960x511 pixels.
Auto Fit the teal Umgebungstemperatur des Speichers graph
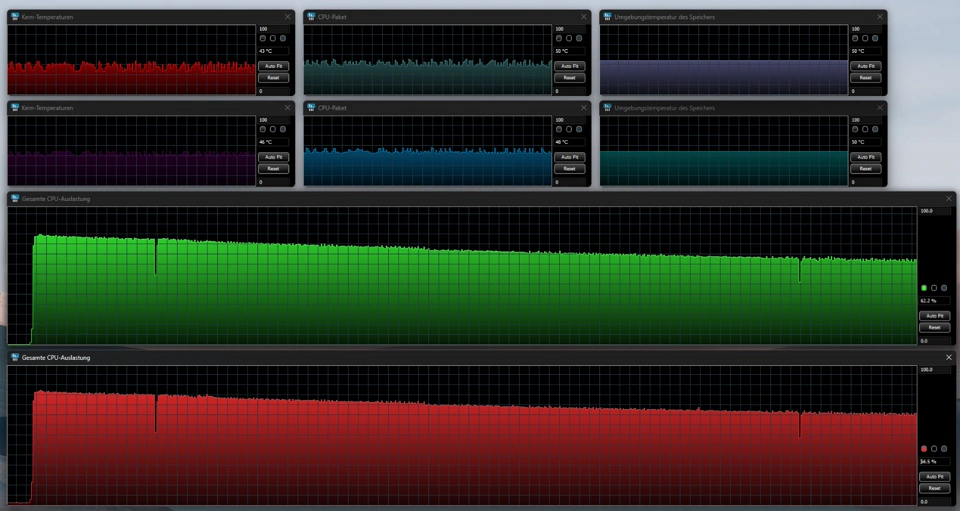point(866,157)
